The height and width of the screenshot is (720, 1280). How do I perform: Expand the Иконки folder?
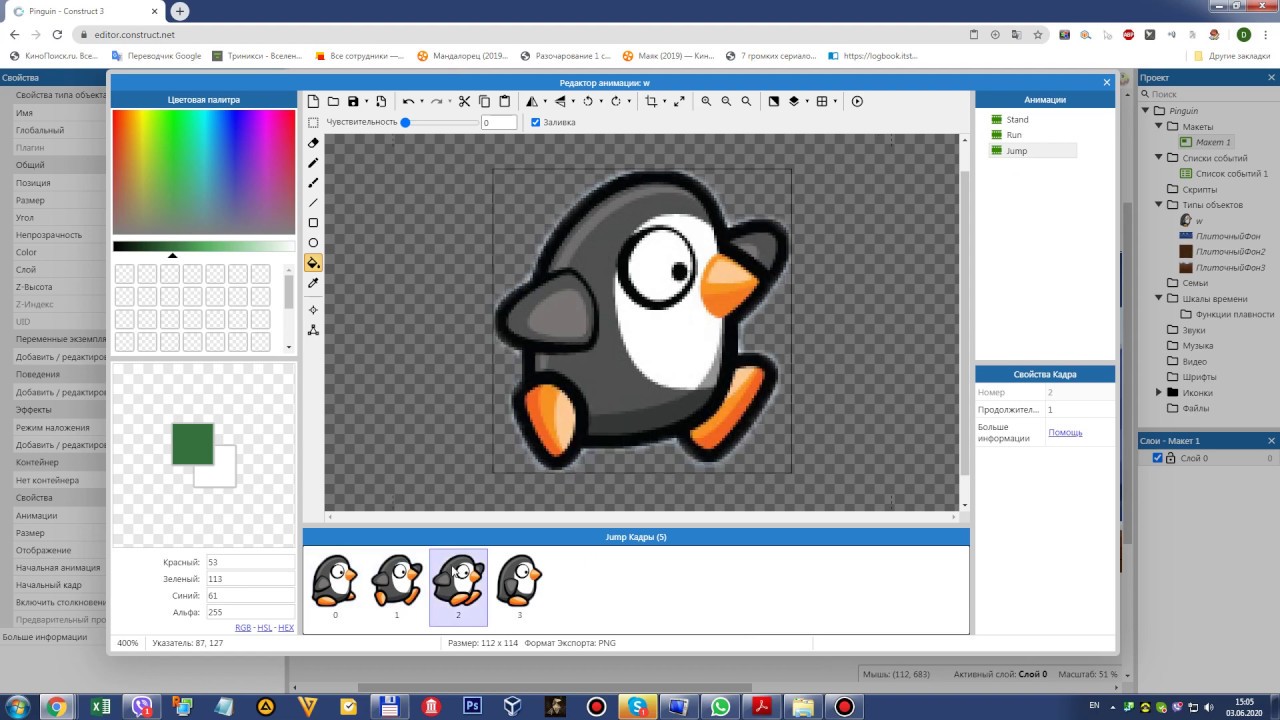coord(1159,392)
